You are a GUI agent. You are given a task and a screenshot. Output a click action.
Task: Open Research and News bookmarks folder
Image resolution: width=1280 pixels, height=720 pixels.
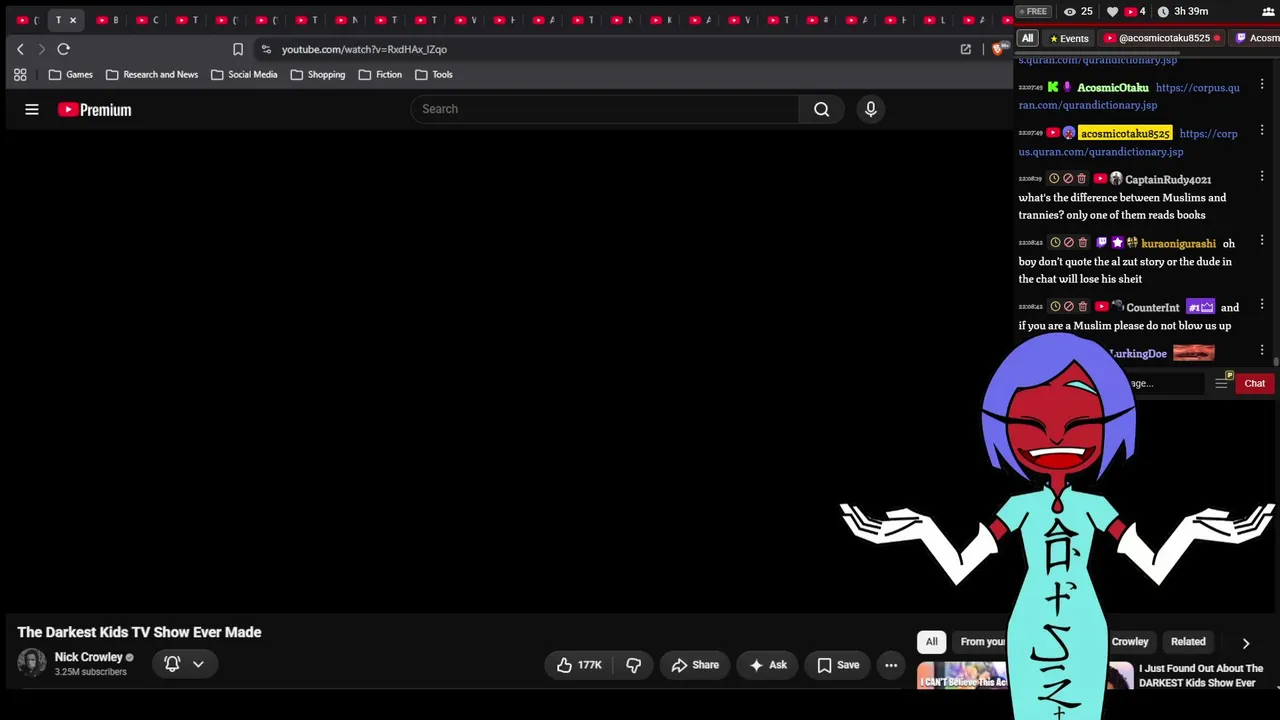151,75
